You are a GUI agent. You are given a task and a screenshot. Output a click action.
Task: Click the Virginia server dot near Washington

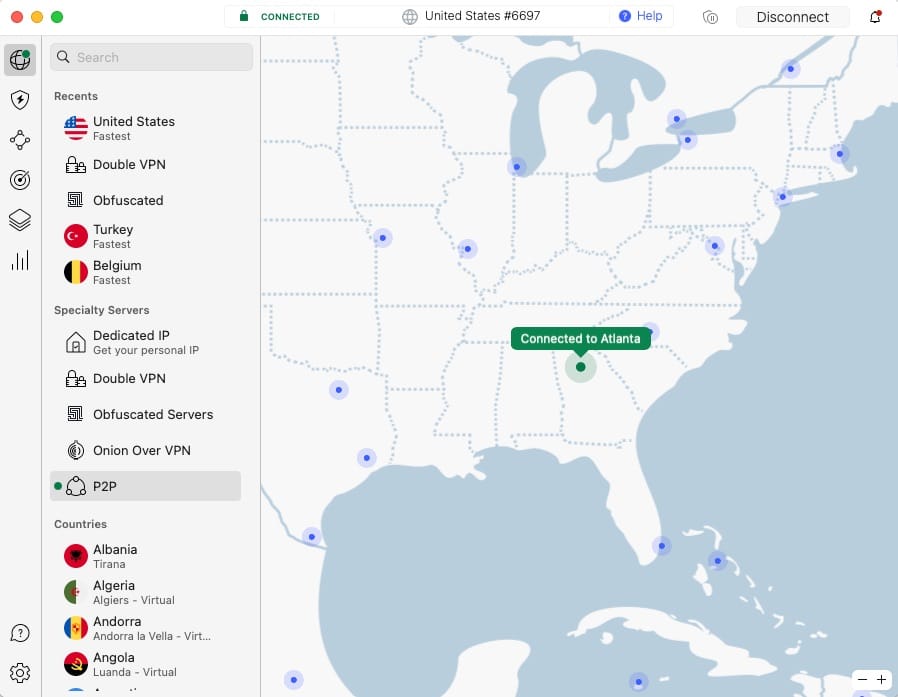(x=714, y=246)
